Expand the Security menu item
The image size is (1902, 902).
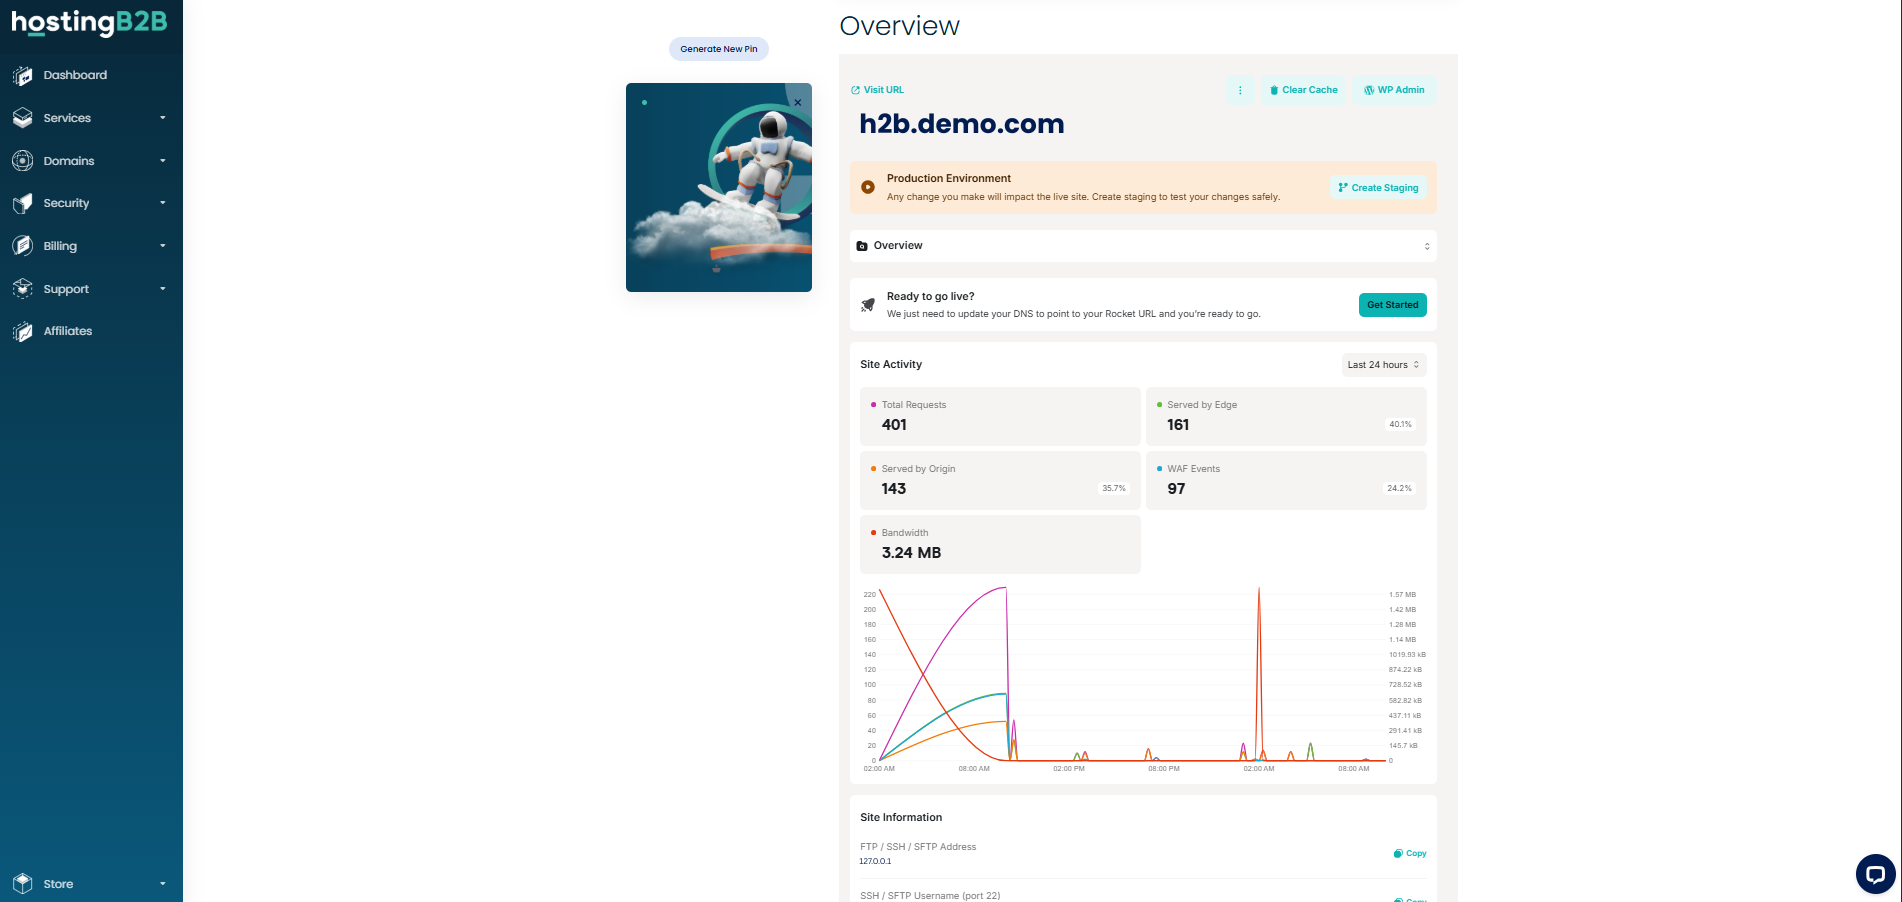pos(90,203)
